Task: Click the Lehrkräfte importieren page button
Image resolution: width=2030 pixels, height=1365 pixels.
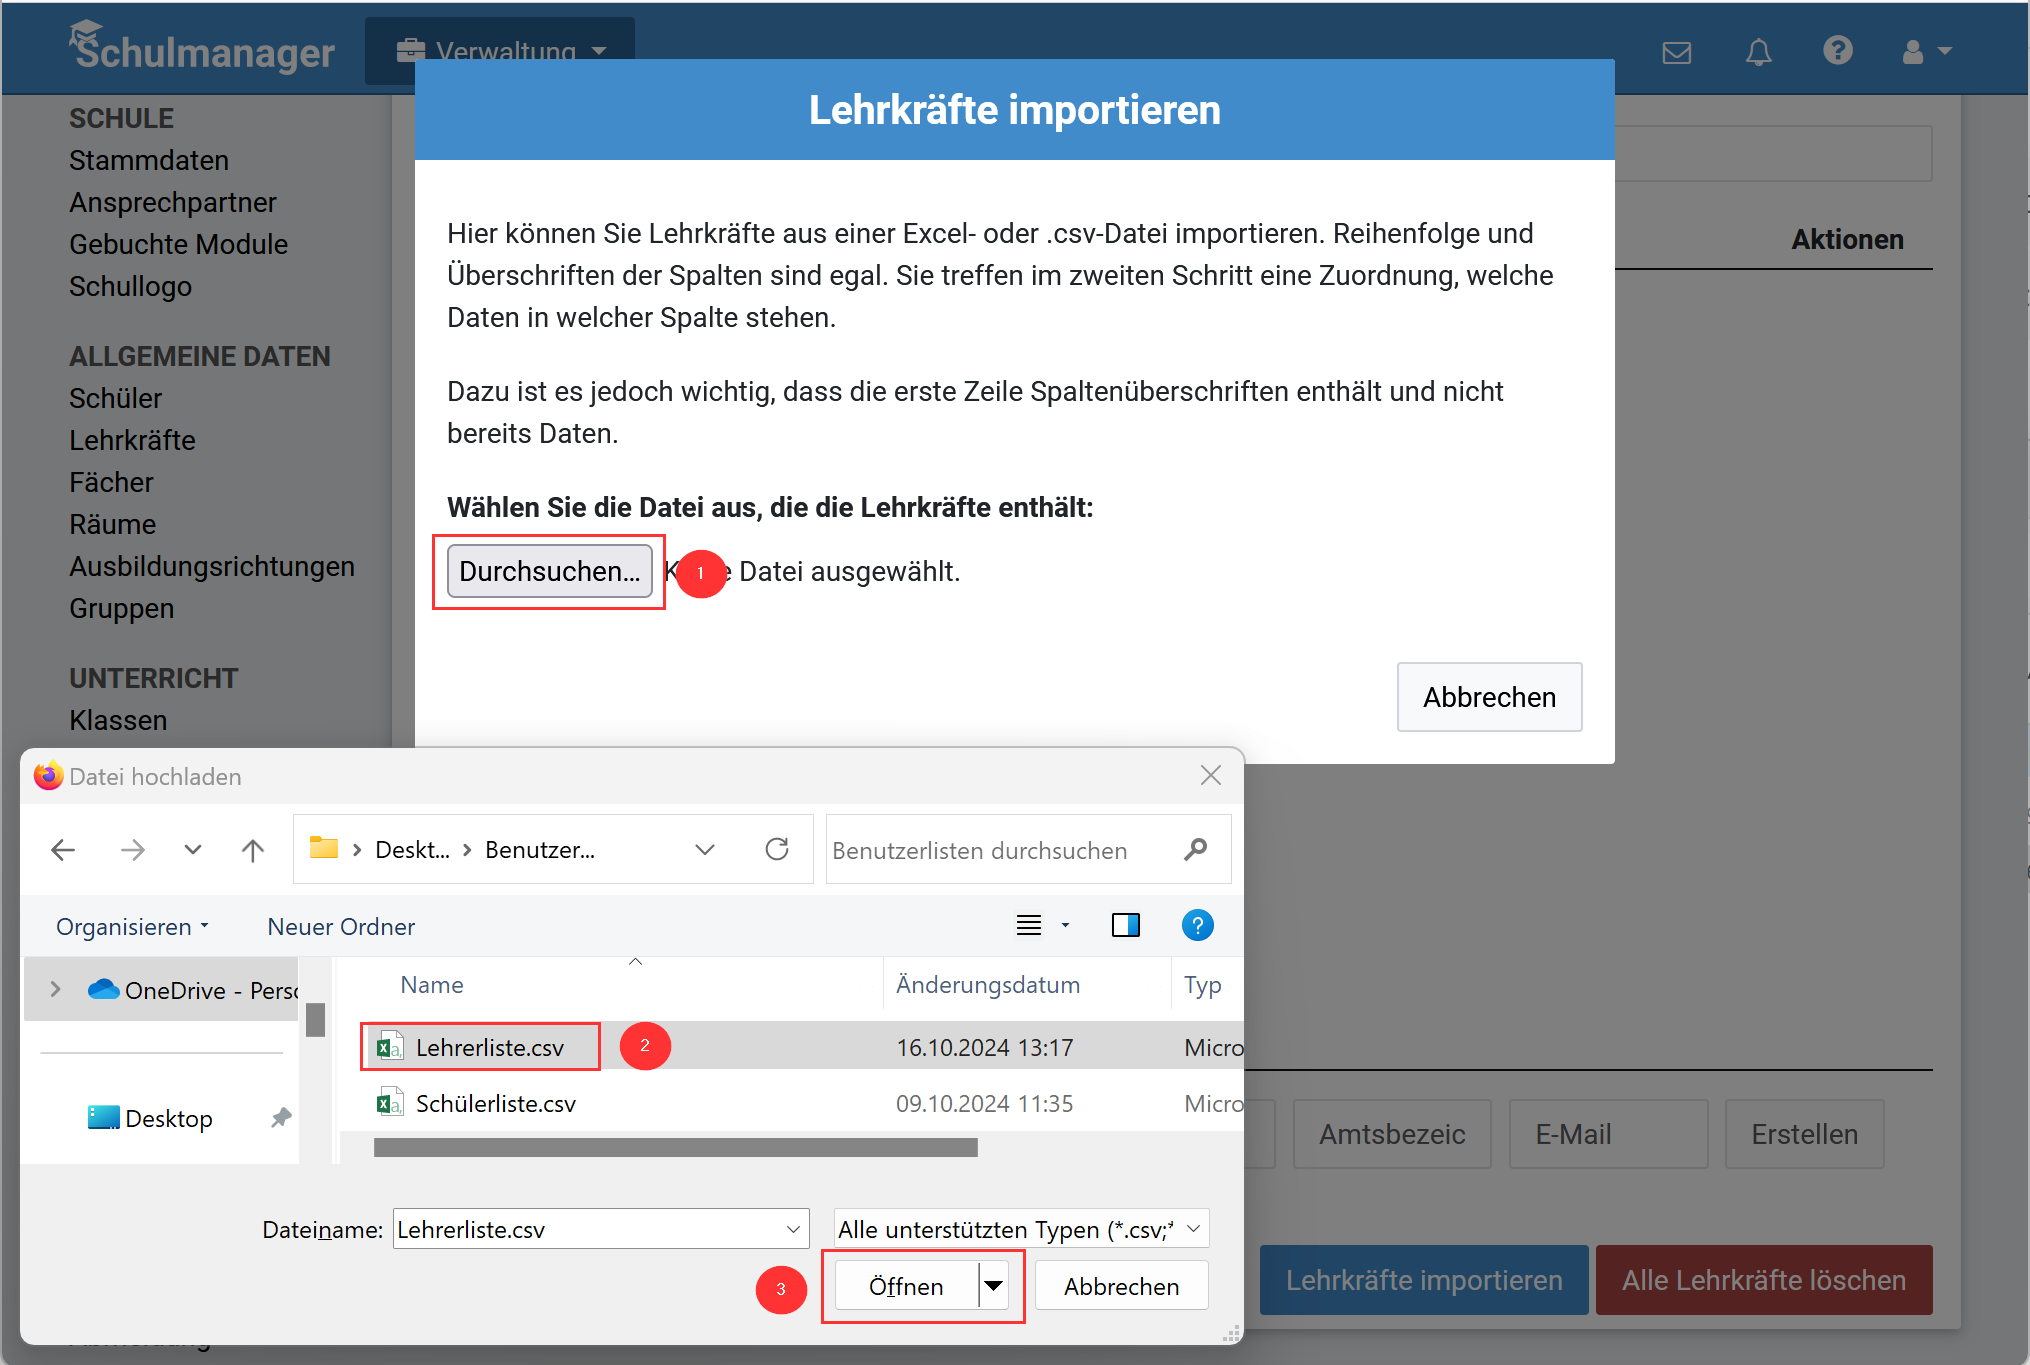Action: coord(1424,1280)
